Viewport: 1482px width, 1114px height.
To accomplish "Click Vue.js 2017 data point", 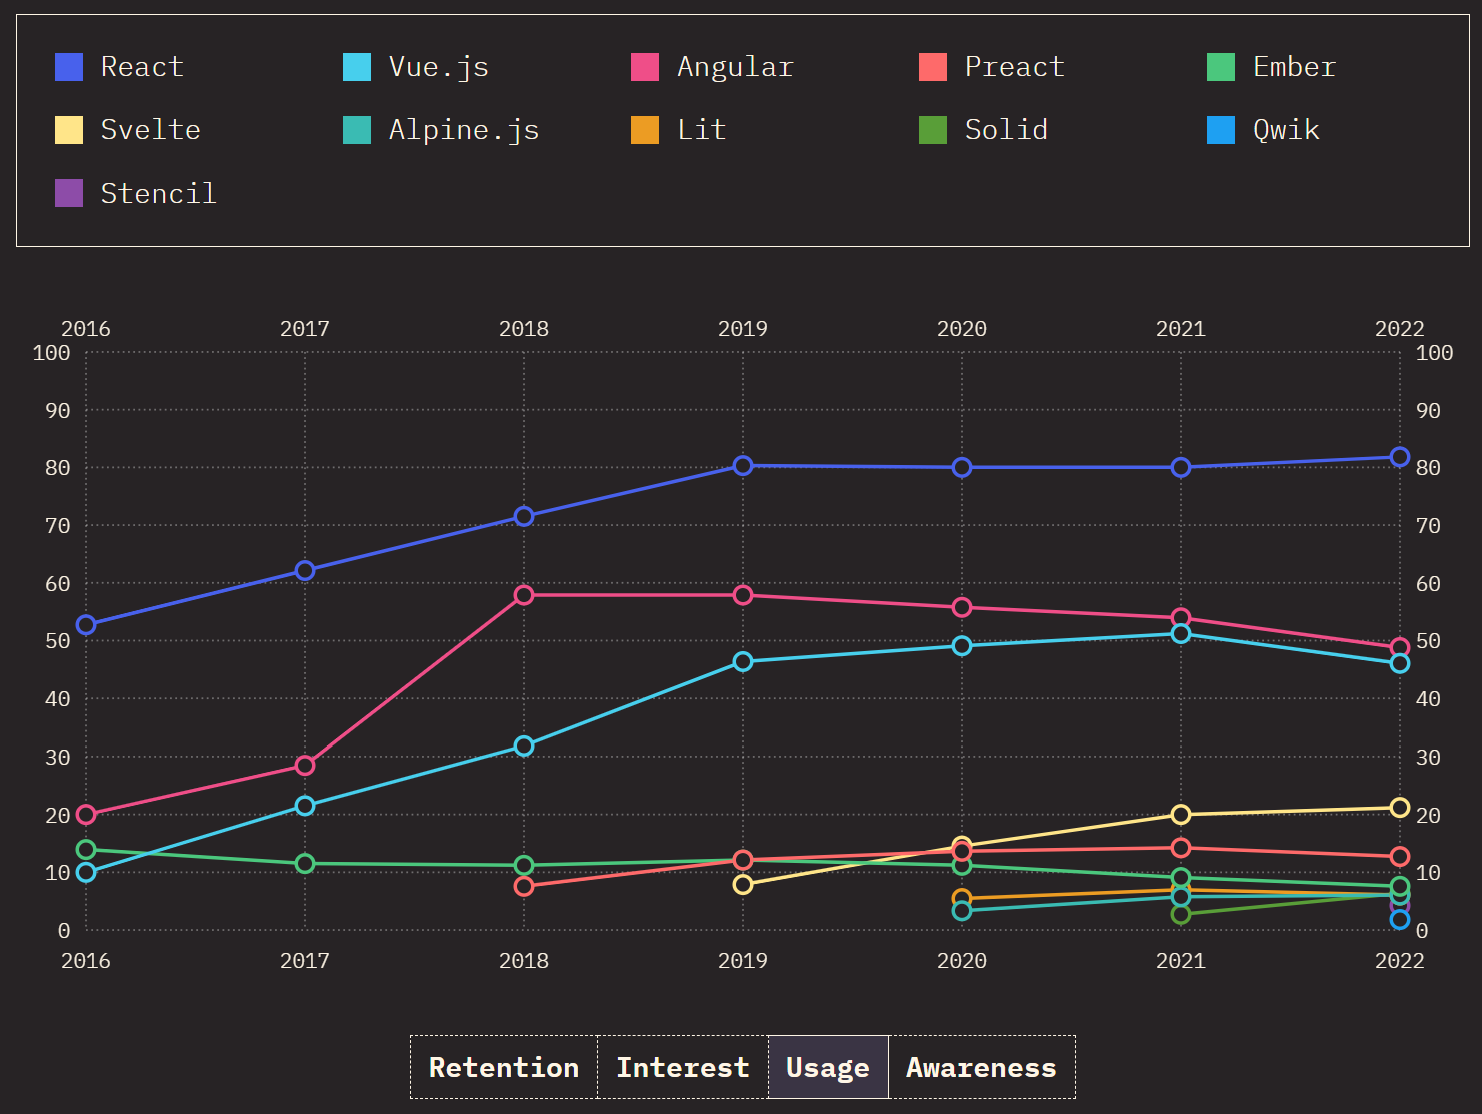I will pos(305,806).
